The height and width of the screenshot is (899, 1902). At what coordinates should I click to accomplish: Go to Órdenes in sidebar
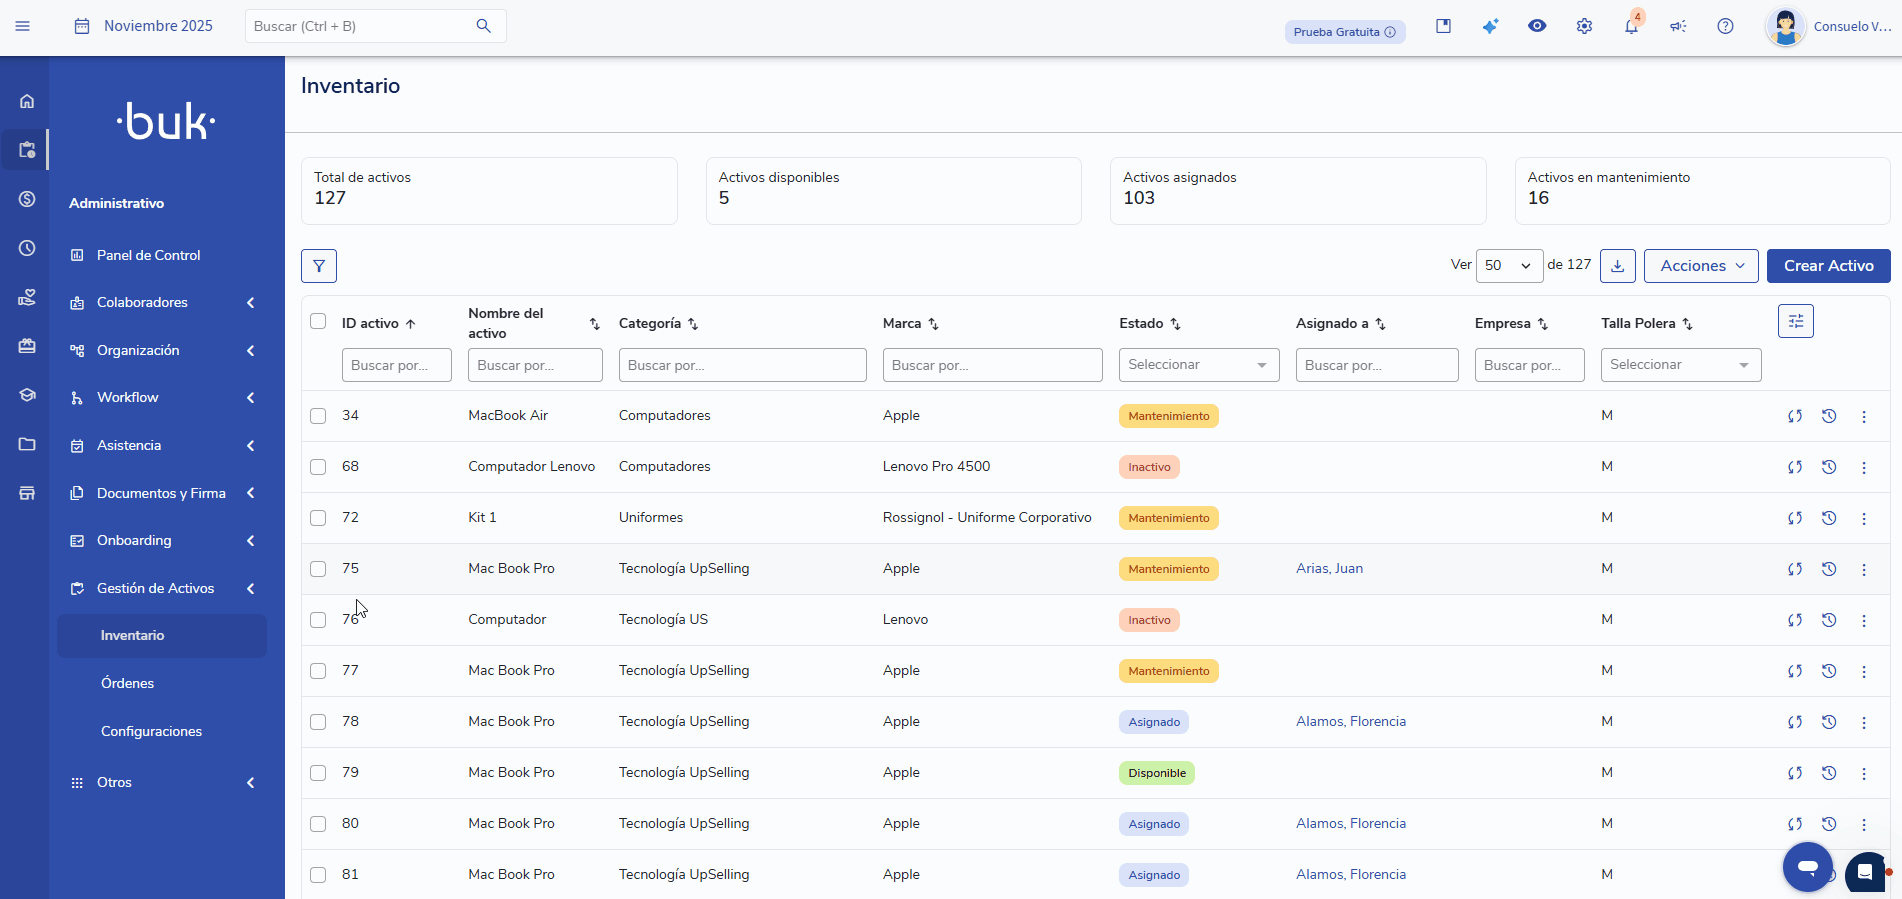tap(128, 683)
